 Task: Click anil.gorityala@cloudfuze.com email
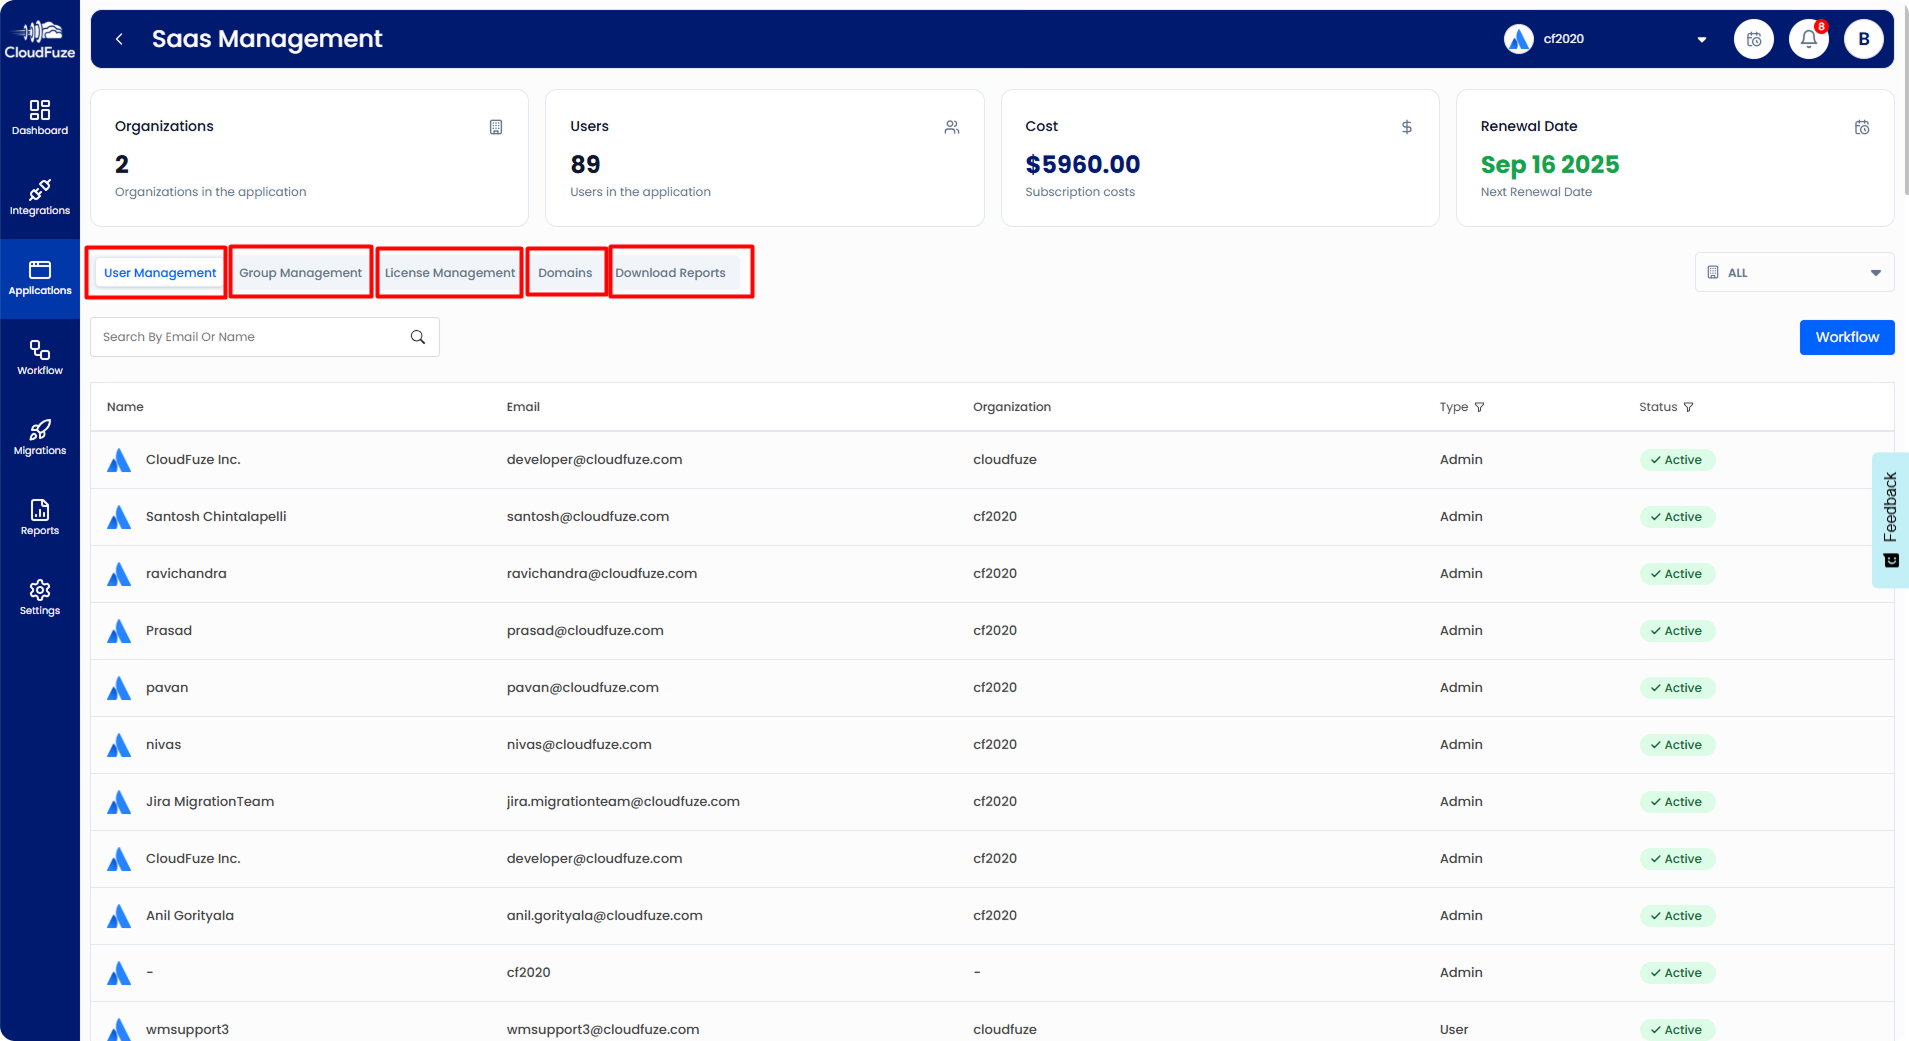[605, 916]
